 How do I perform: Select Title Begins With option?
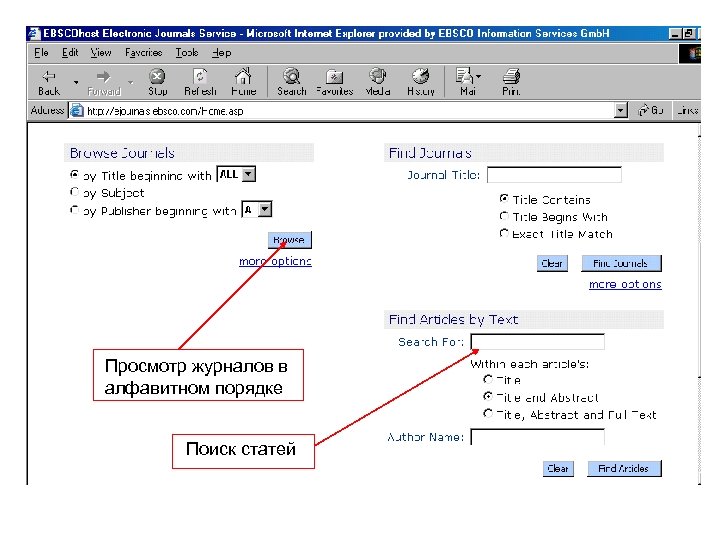[x=504, y=216]
